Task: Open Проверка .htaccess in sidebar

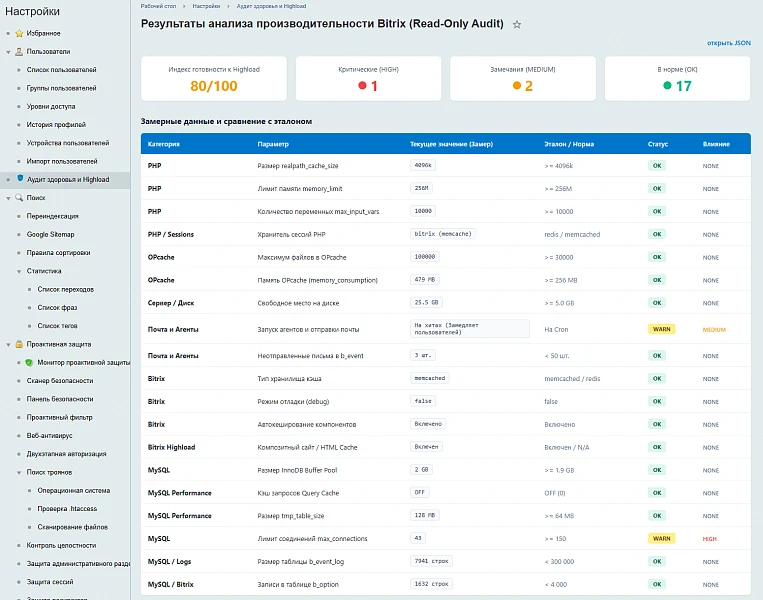Action: click(x=67, y=509)
